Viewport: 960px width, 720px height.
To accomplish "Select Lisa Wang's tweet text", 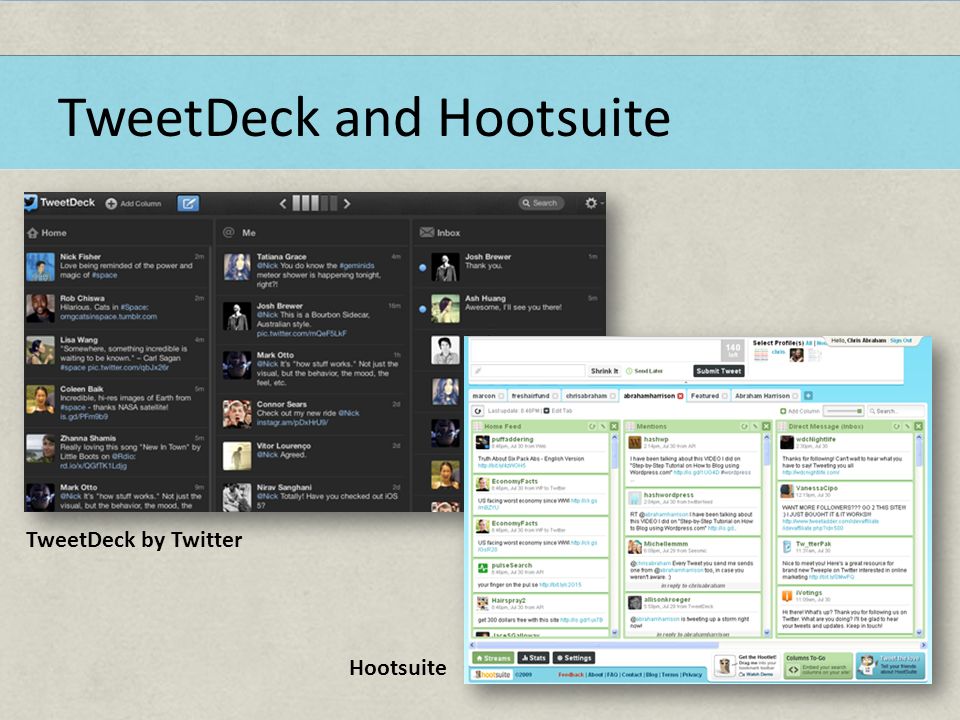I will click(x=124, y=358).
